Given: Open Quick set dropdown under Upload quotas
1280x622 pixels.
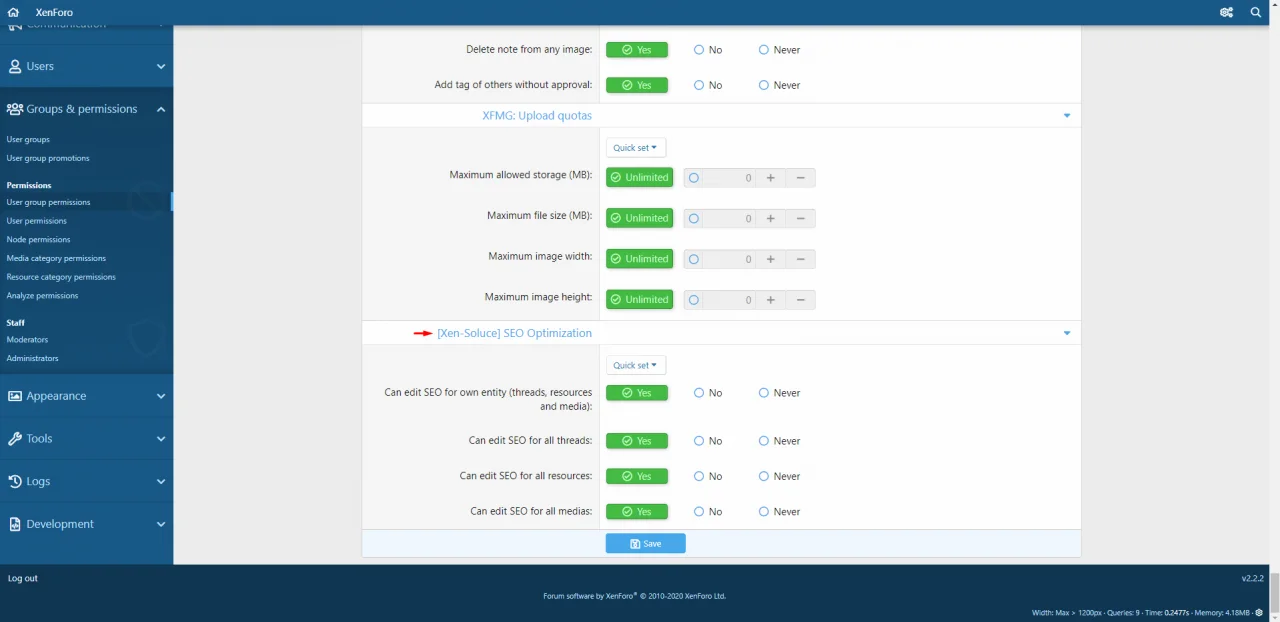Looking at the screenshot, I should pos(635,148).
